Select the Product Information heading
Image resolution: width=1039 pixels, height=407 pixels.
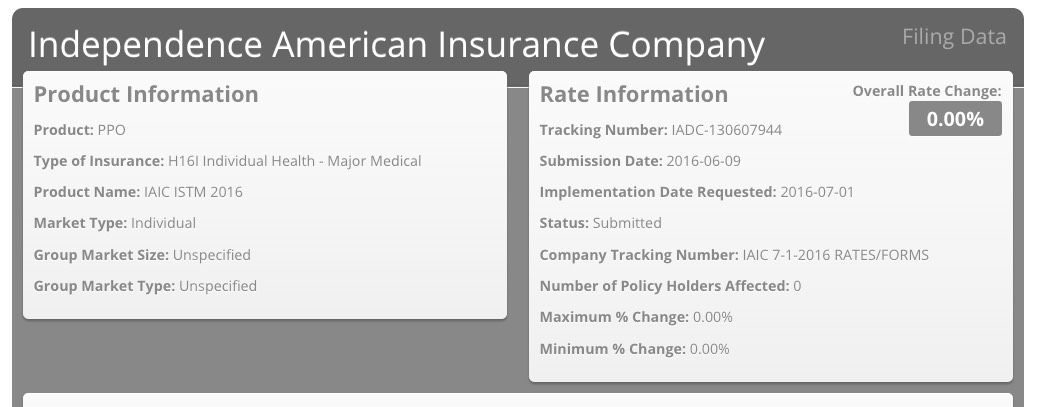[146, 95]
